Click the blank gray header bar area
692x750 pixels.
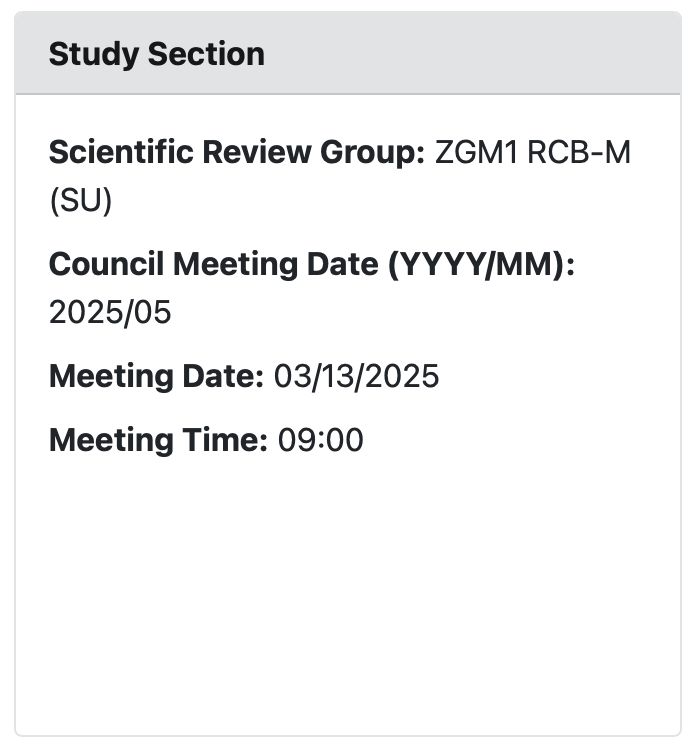click(470, 54)
